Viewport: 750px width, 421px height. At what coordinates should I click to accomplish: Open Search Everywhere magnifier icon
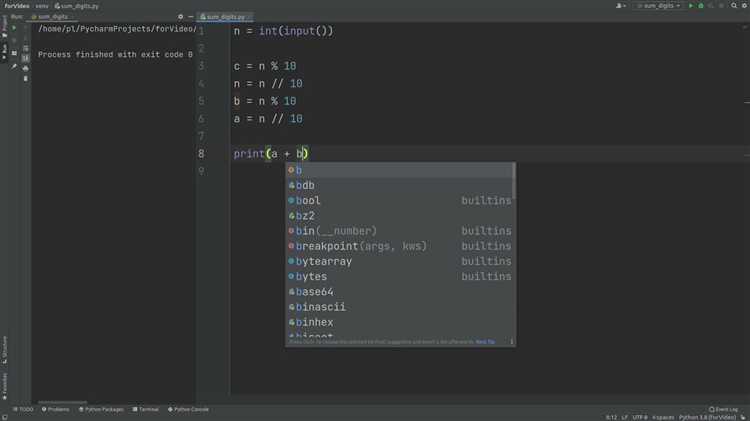point(734,6)
